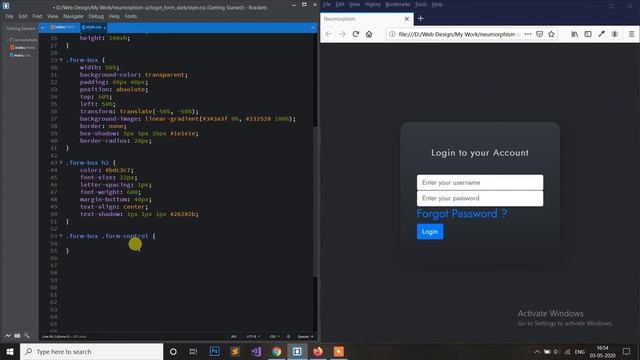640x360 pixels.
Task: Open main.css in Brackets file tree
Action: click(20, 55)
